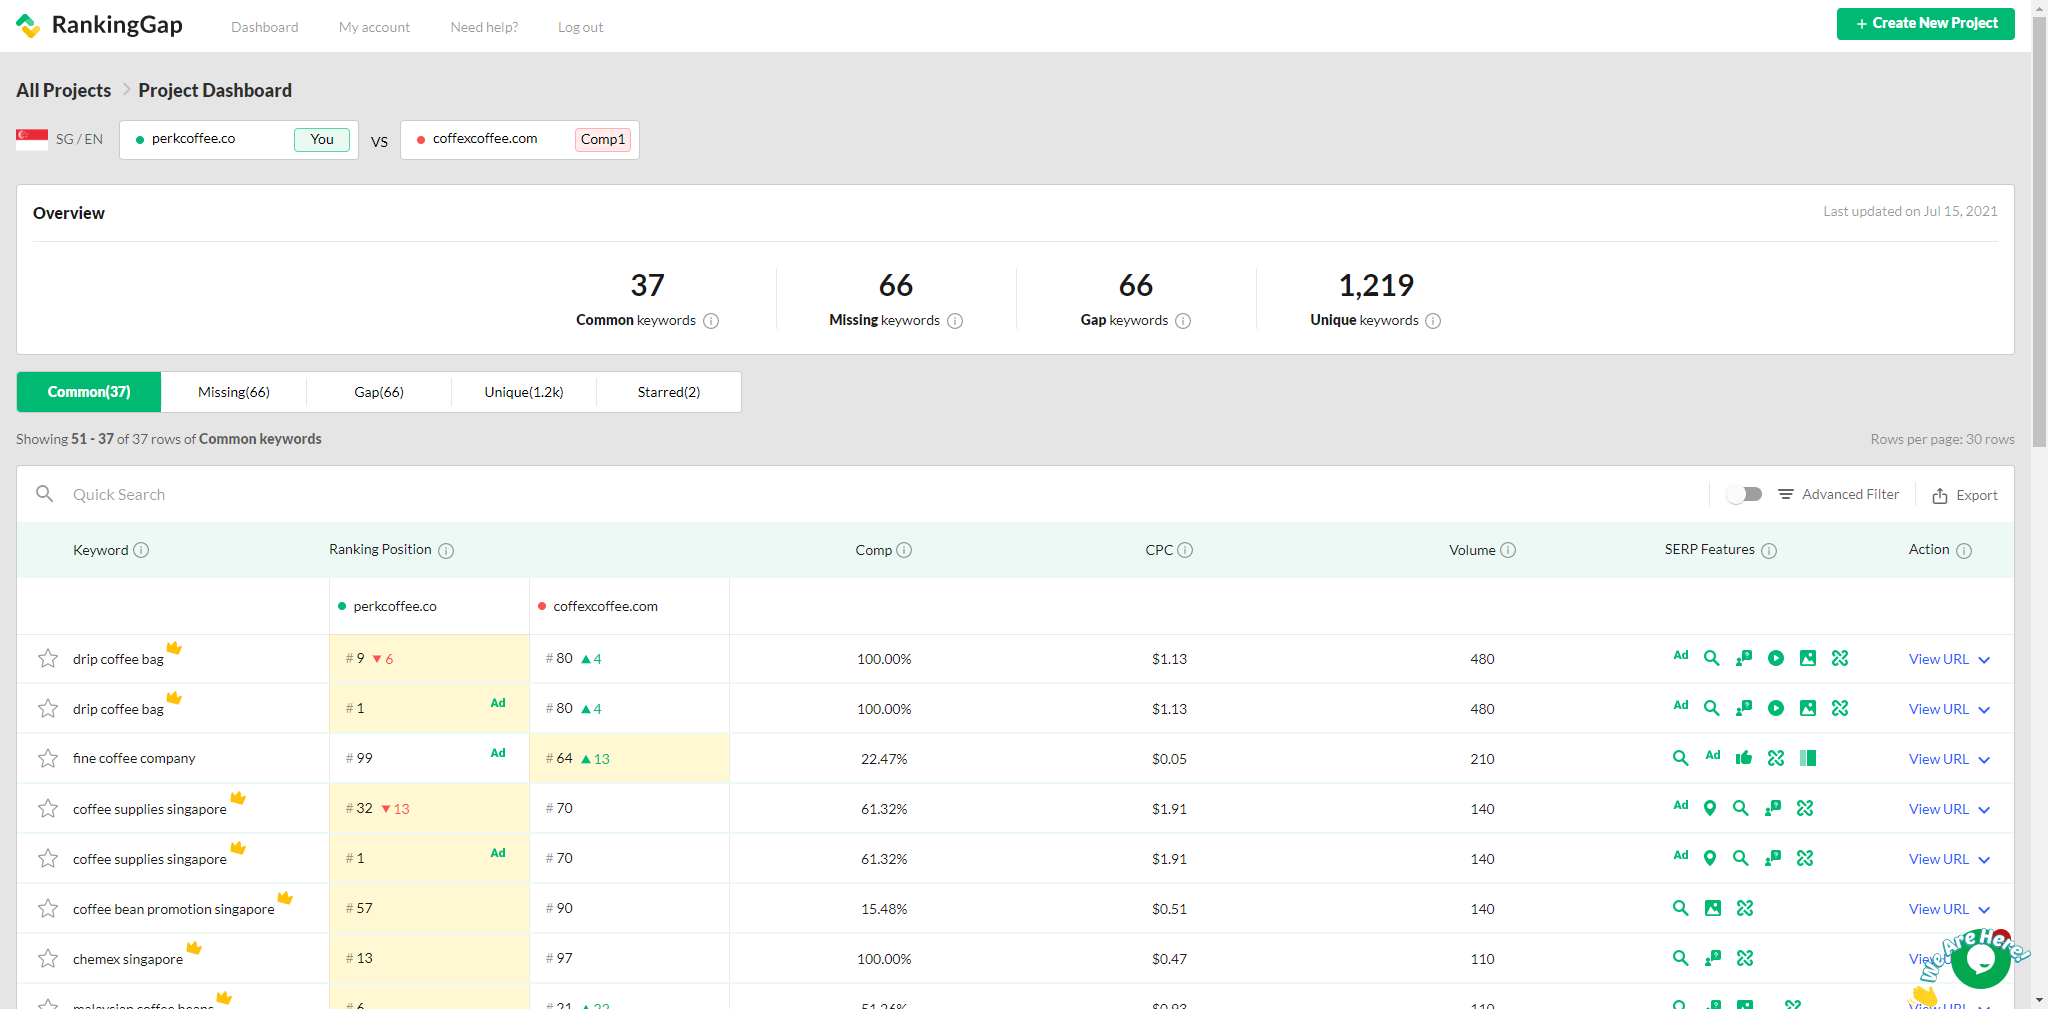2048x1009 pixels.
Task: Expand View URL chevron for coffee bean promotion singapore
Action: pyautogui.click(x=1984, y=910)
